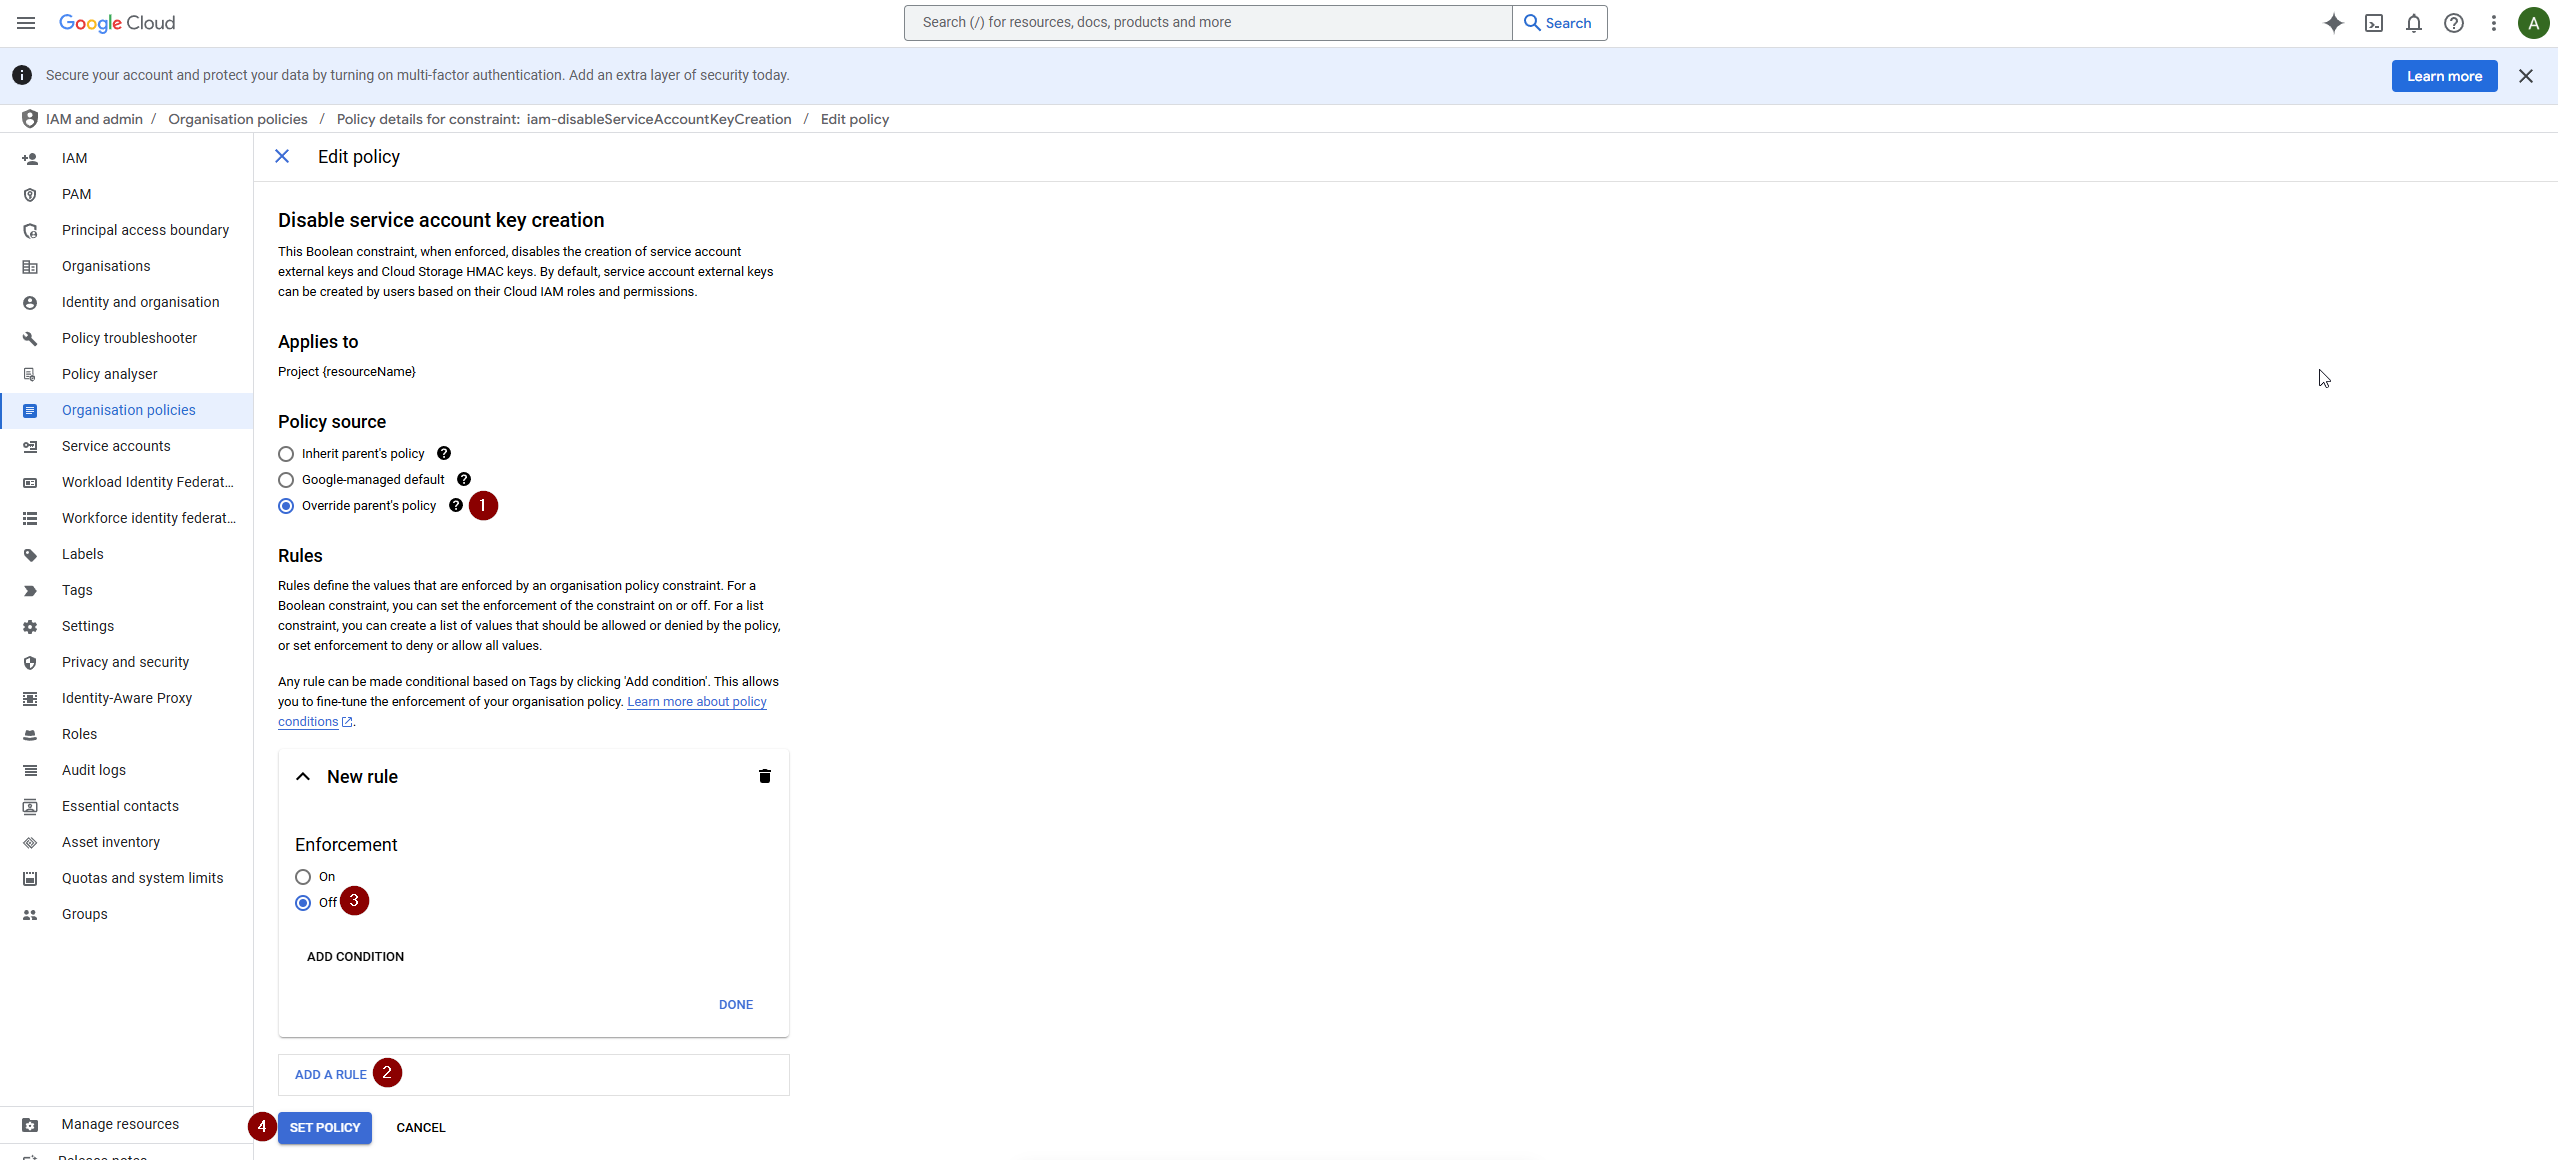The image size is (2558, 1160).
Task: Collapse the New rule section chevron
Action: click(x=303, y=777)
